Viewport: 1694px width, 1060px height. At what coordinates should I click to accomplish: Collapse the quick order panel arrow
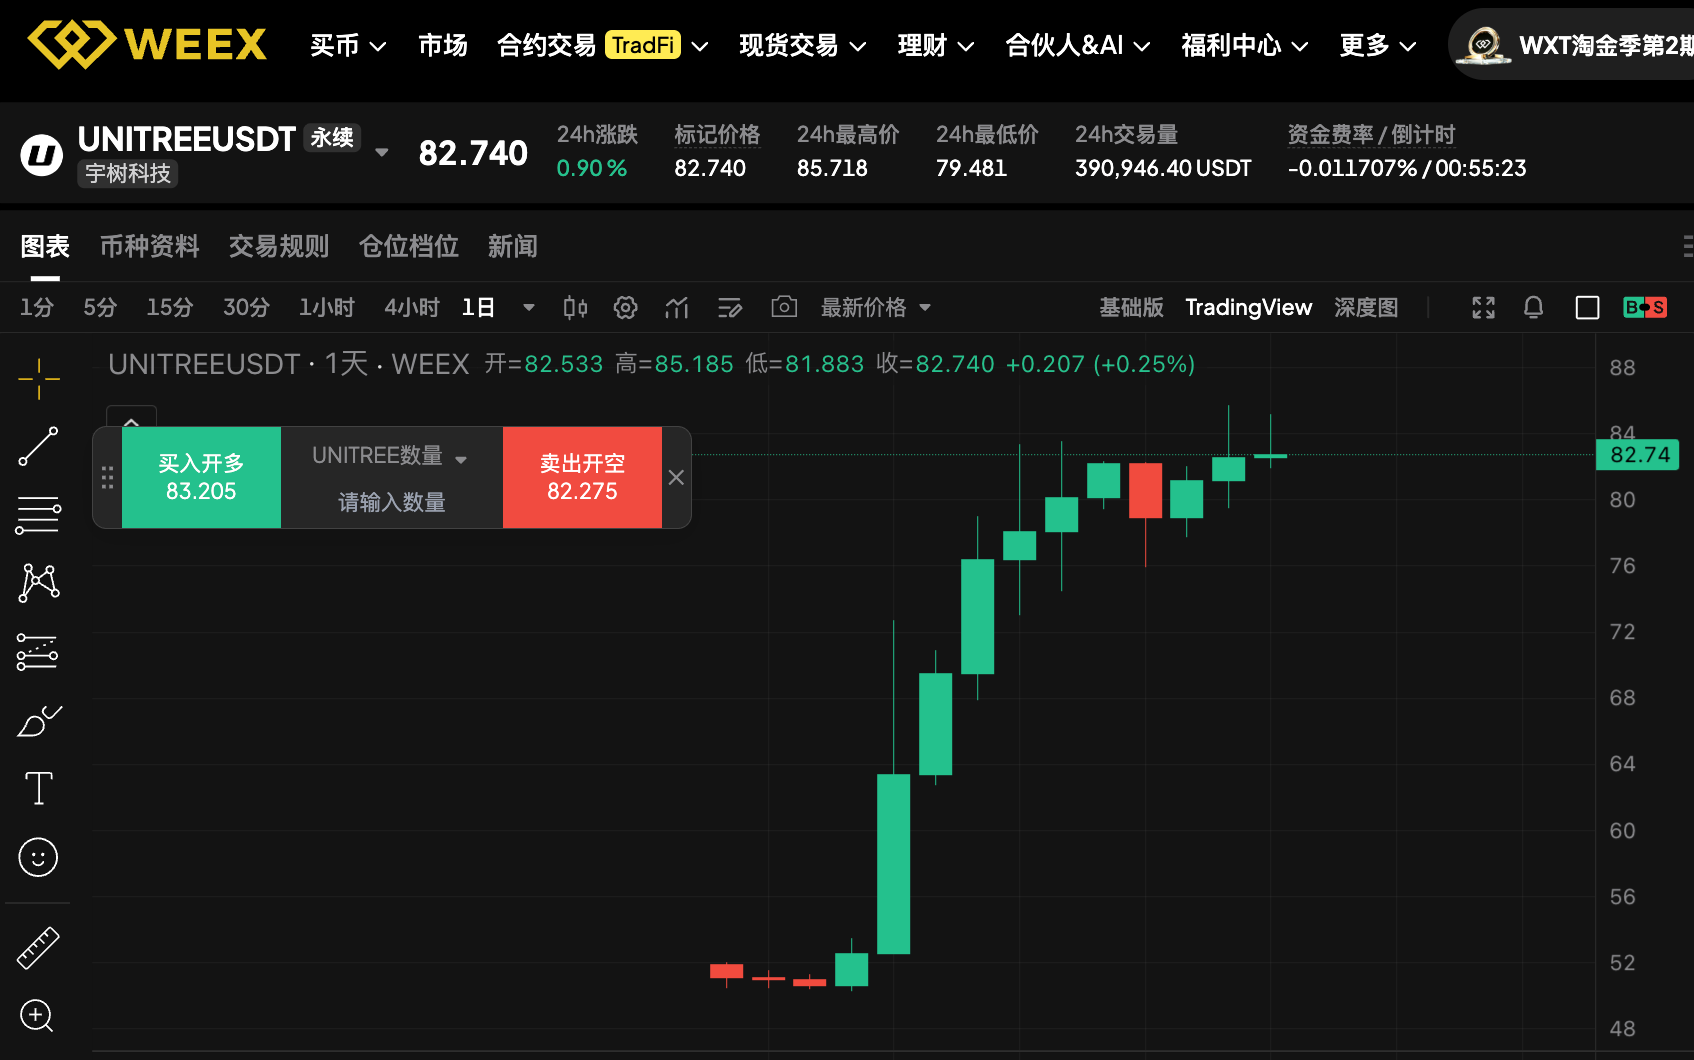pyautogui.click(x=131, y=418)
